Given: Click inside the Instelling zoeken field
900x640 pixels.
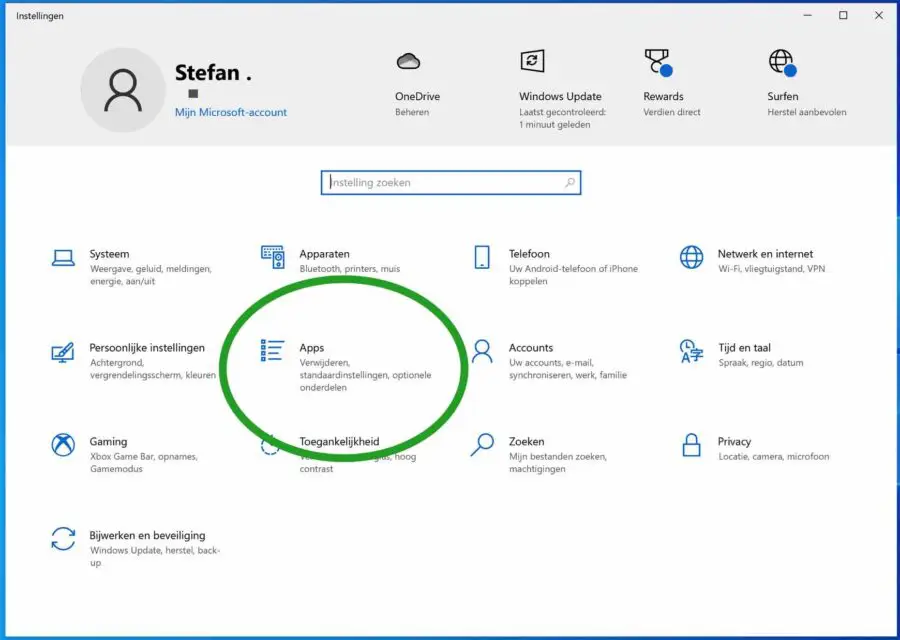Looking at the screenshot, I should 451,183.
